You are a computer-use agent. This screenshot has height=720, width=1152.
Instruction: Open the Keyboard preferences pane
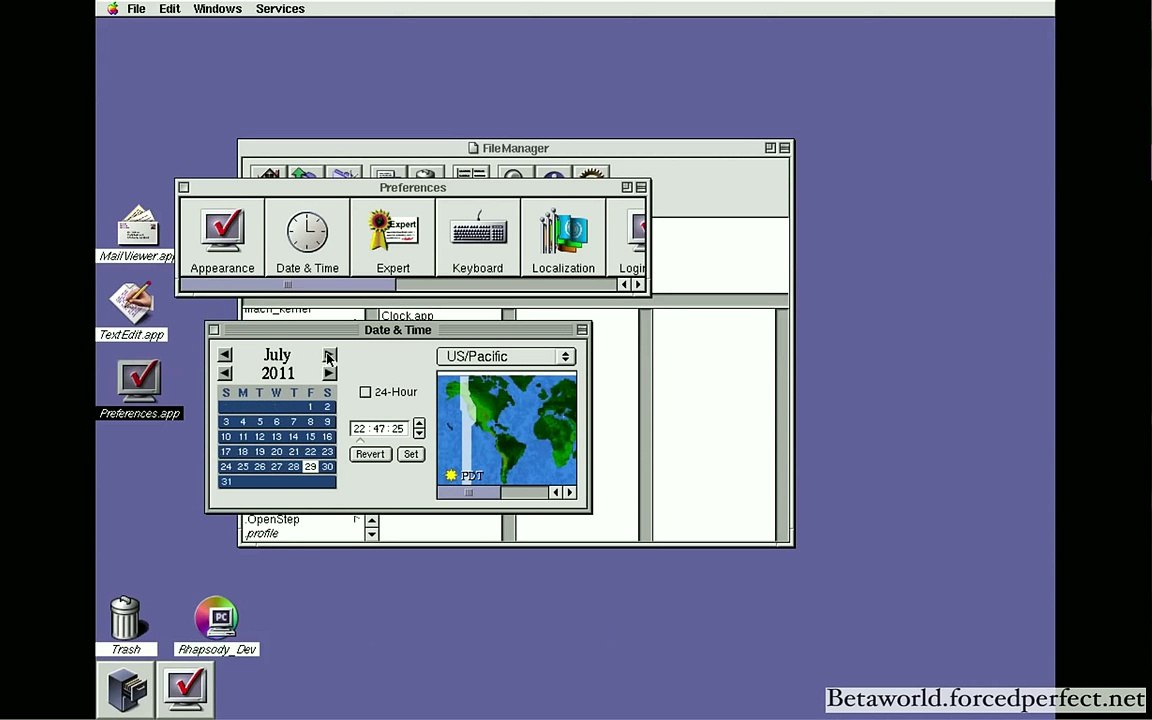click(478, 237)
